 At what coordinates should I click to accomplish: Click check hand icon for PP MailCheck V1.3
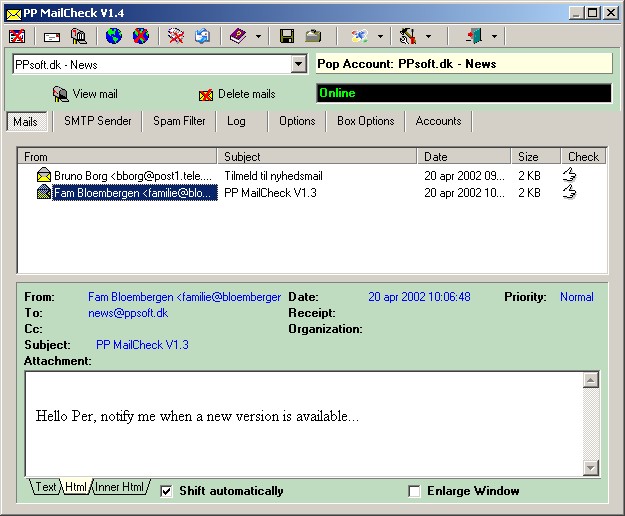tap(569, 192)
